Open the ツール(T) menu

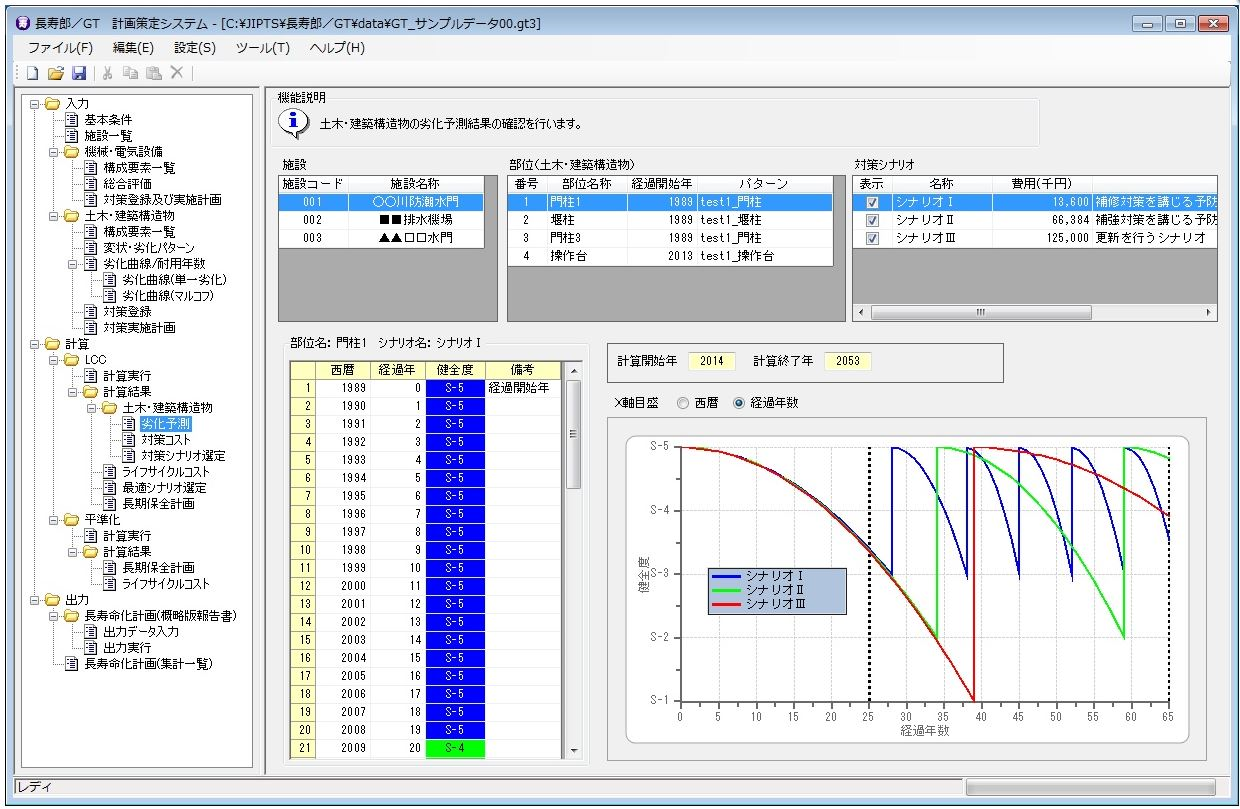point(263,47)
